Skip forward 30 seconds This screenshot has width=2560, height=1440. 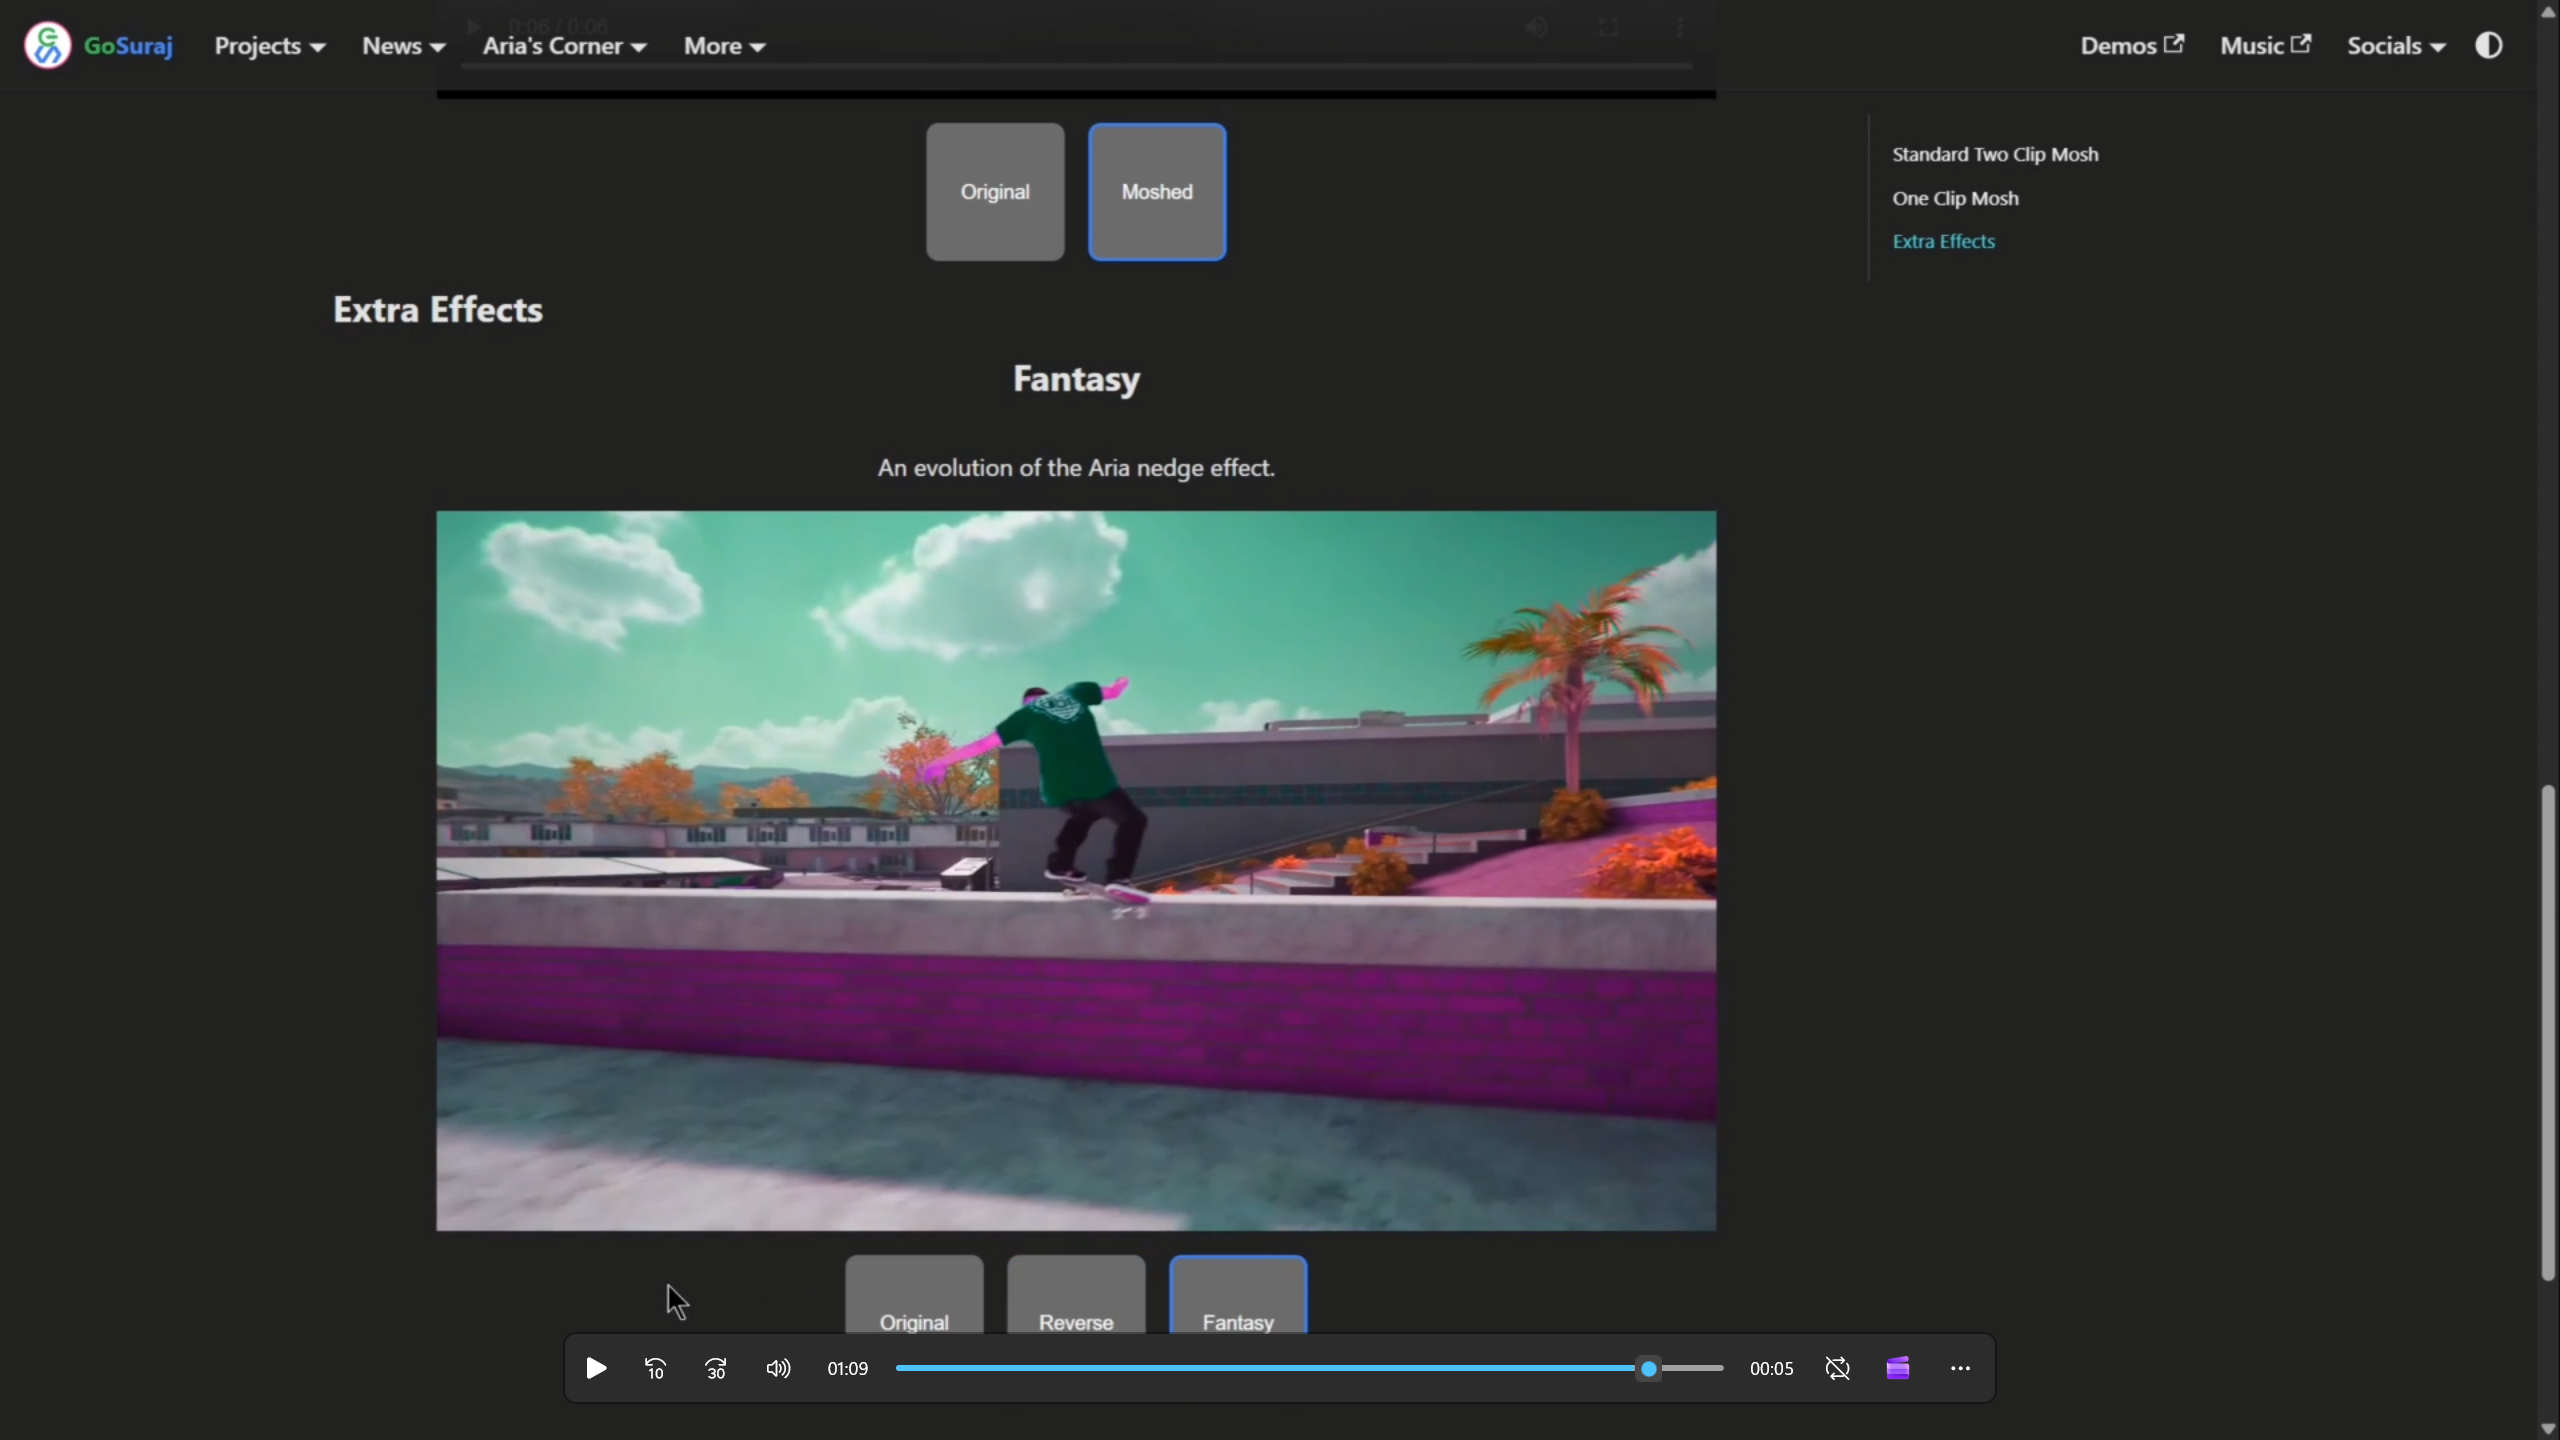[716, 1369]
